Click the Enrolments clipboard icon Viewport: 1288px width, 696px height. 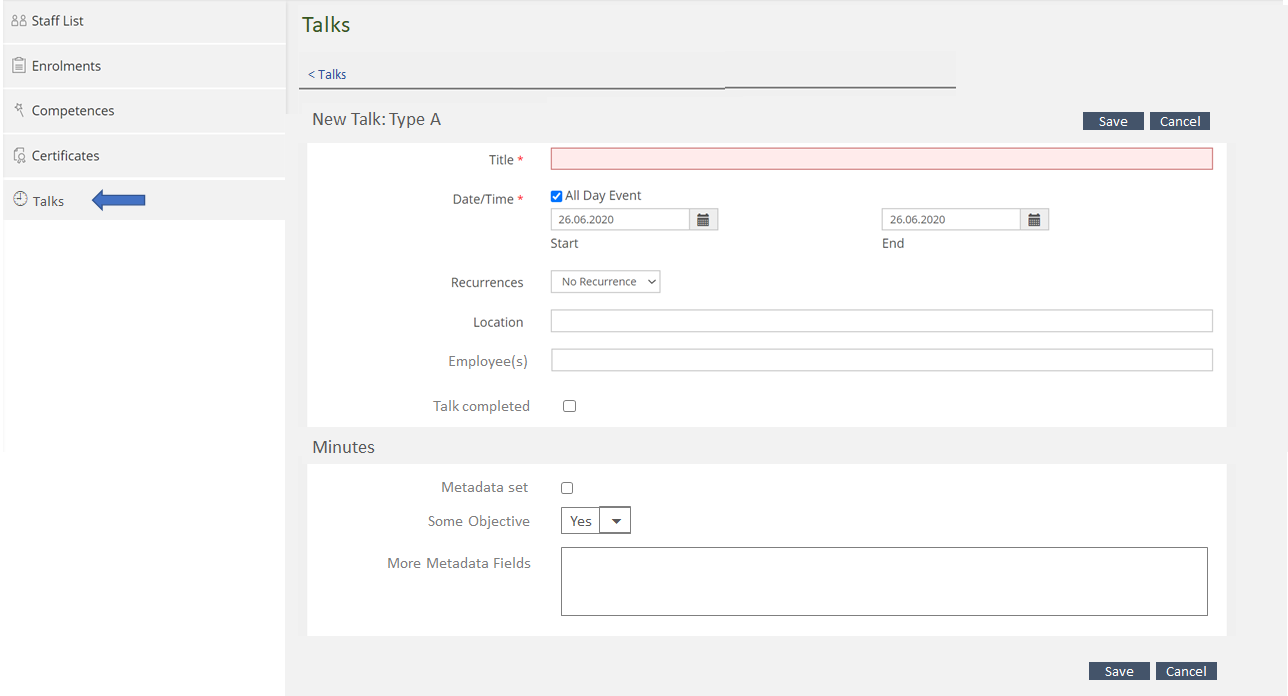[18, 66]
